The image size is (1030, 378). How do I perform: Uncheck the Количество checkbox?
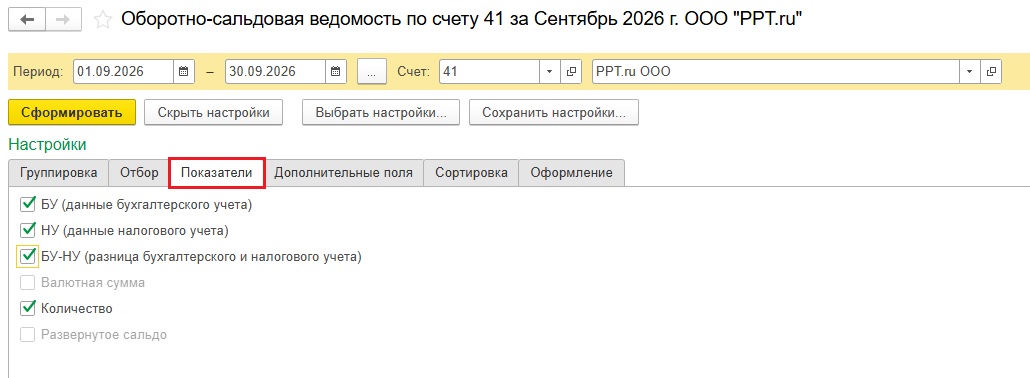(x=28, y=308)
